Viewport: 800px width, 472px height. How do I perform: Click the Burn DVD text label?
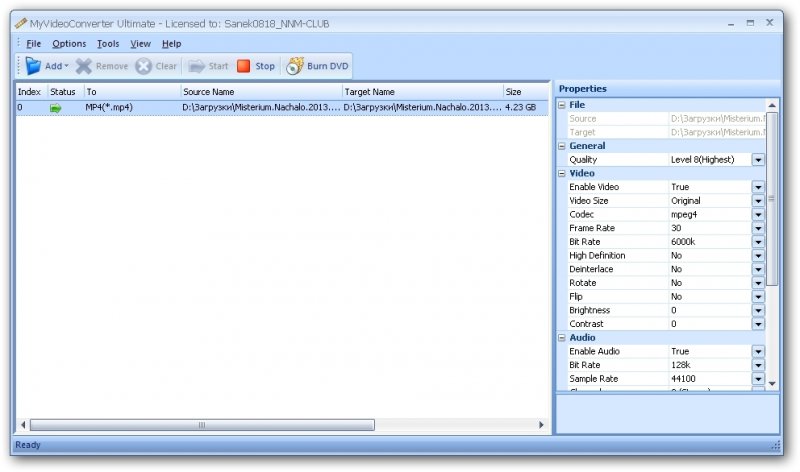[x=328, y=66]
